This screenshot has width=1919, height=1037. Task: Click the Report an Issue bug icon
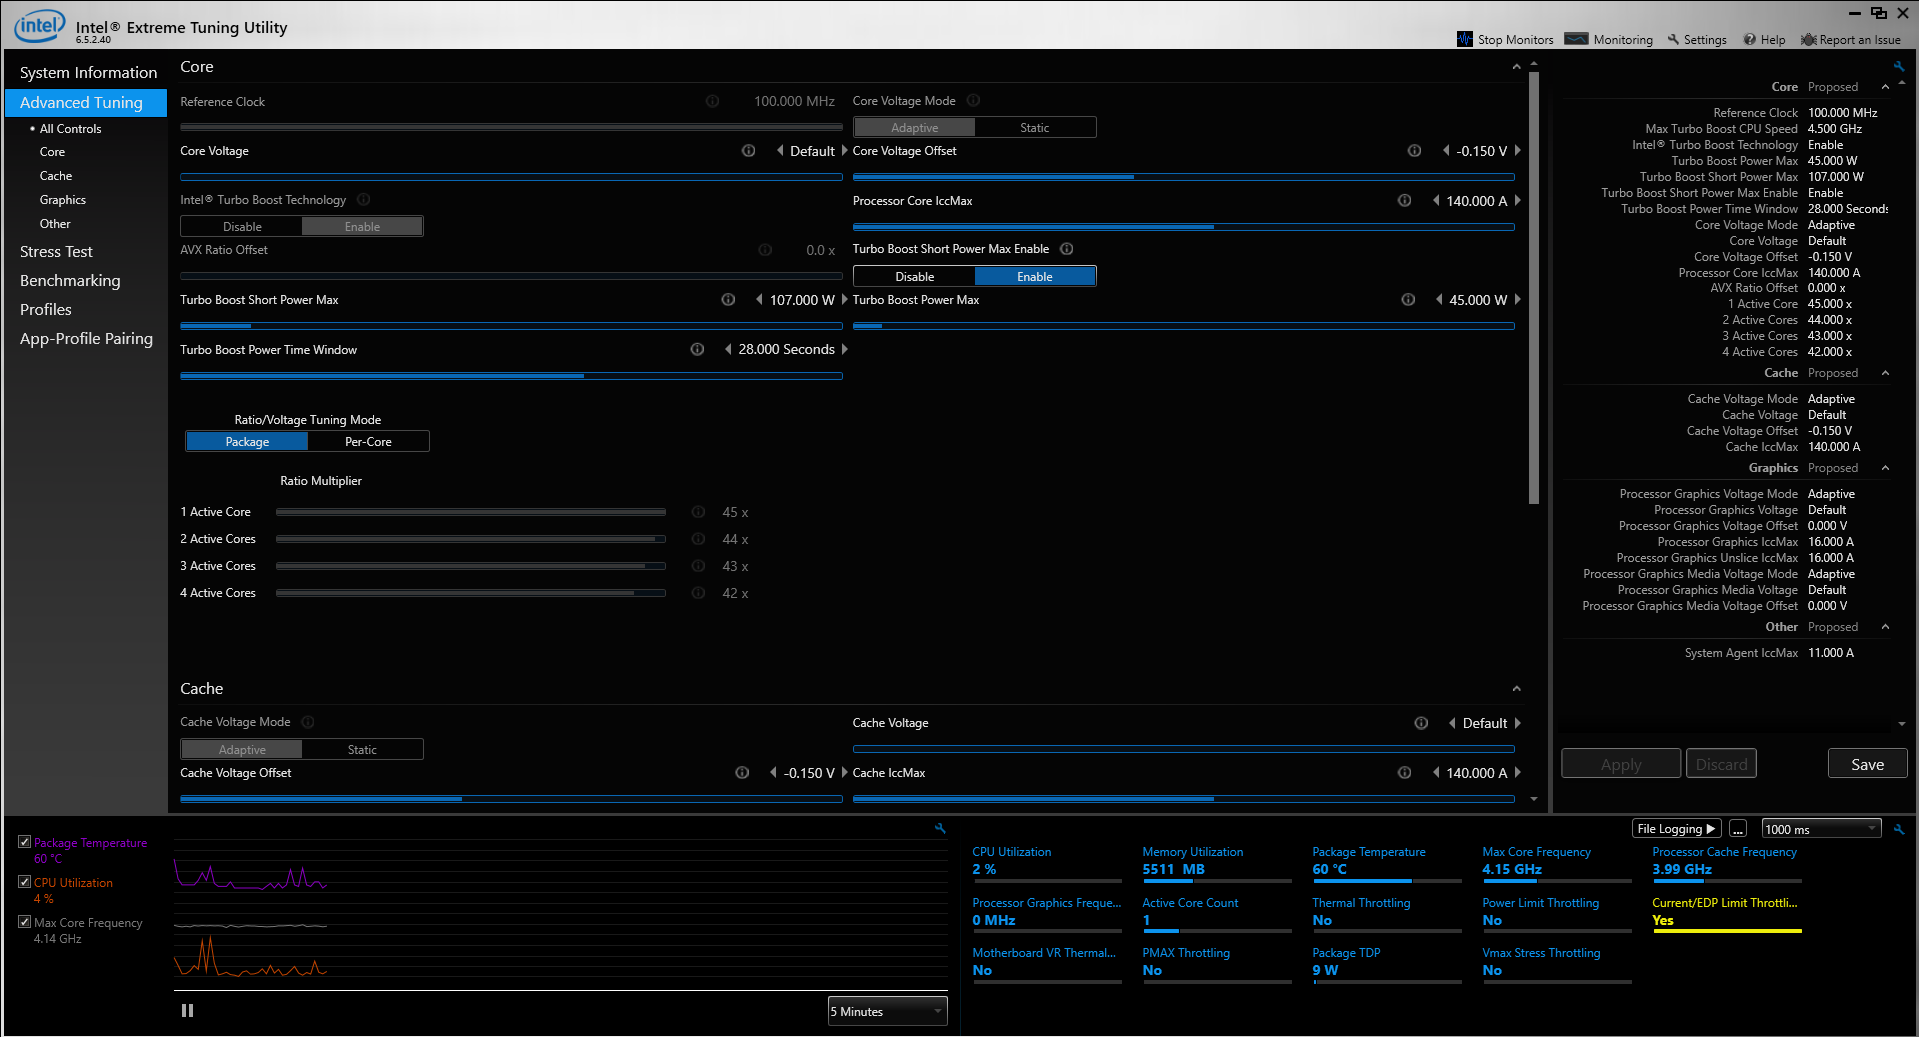1808,40
